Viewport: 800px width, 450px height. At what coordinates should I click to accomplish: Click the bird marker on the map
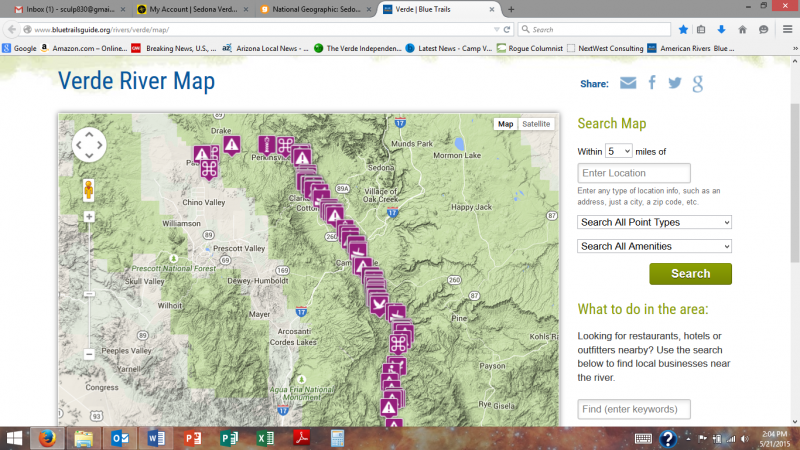pos(379,304)
